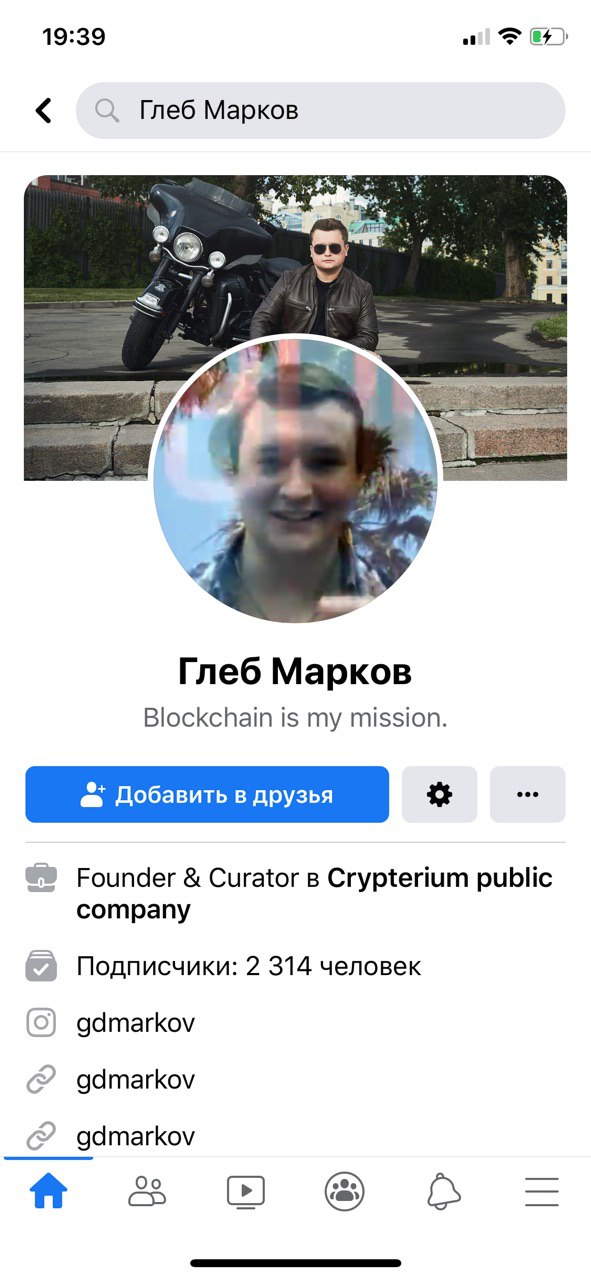
Task: Tap the Instagram icon beside gdmarkov
Action: point(41,1023)
